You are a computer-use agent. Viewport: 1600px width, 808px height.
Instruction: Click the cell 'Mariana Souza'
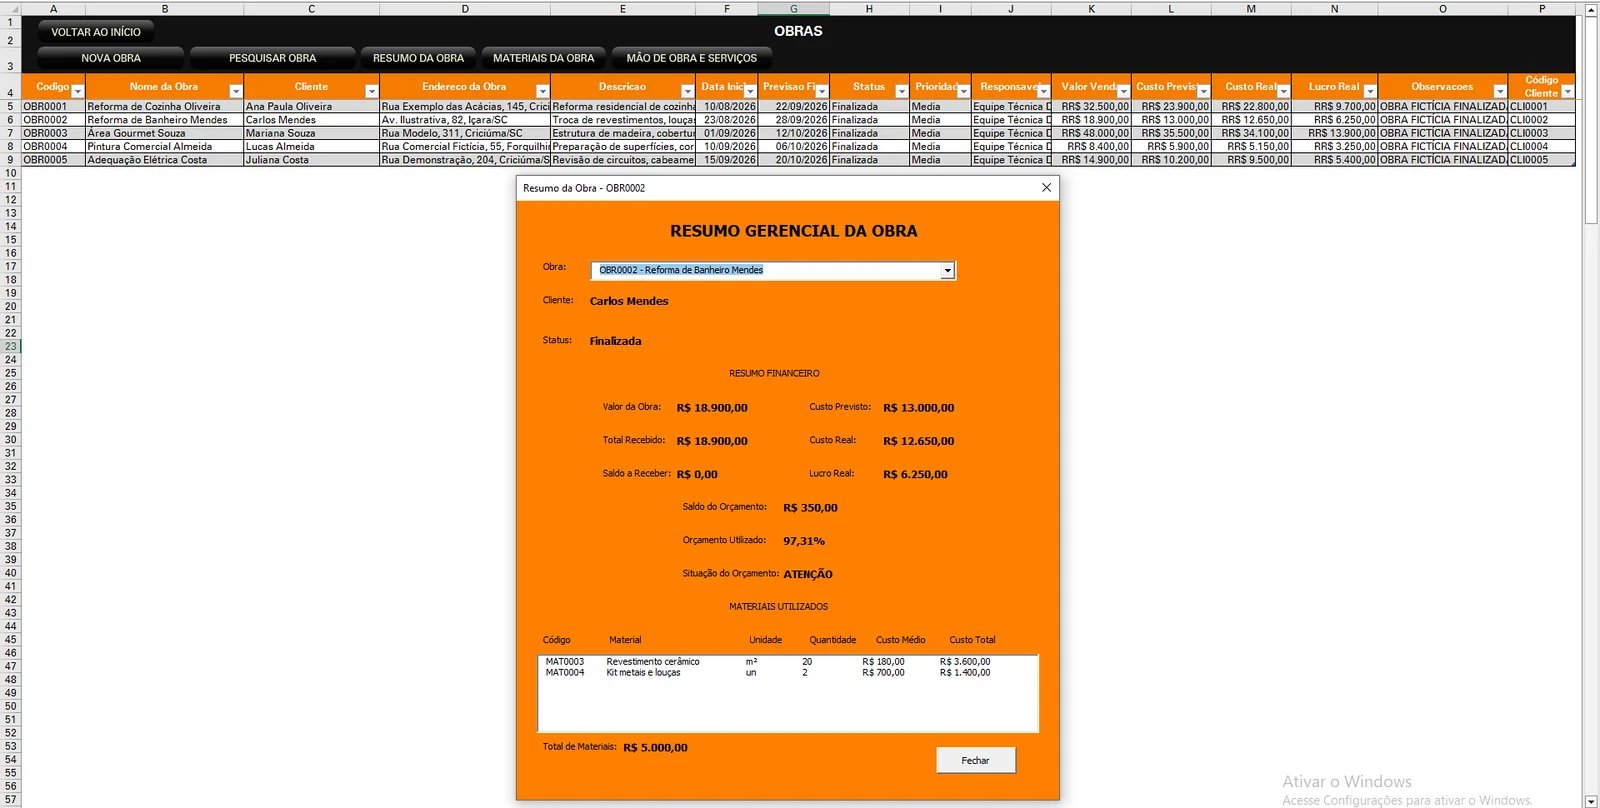point(311,133)
